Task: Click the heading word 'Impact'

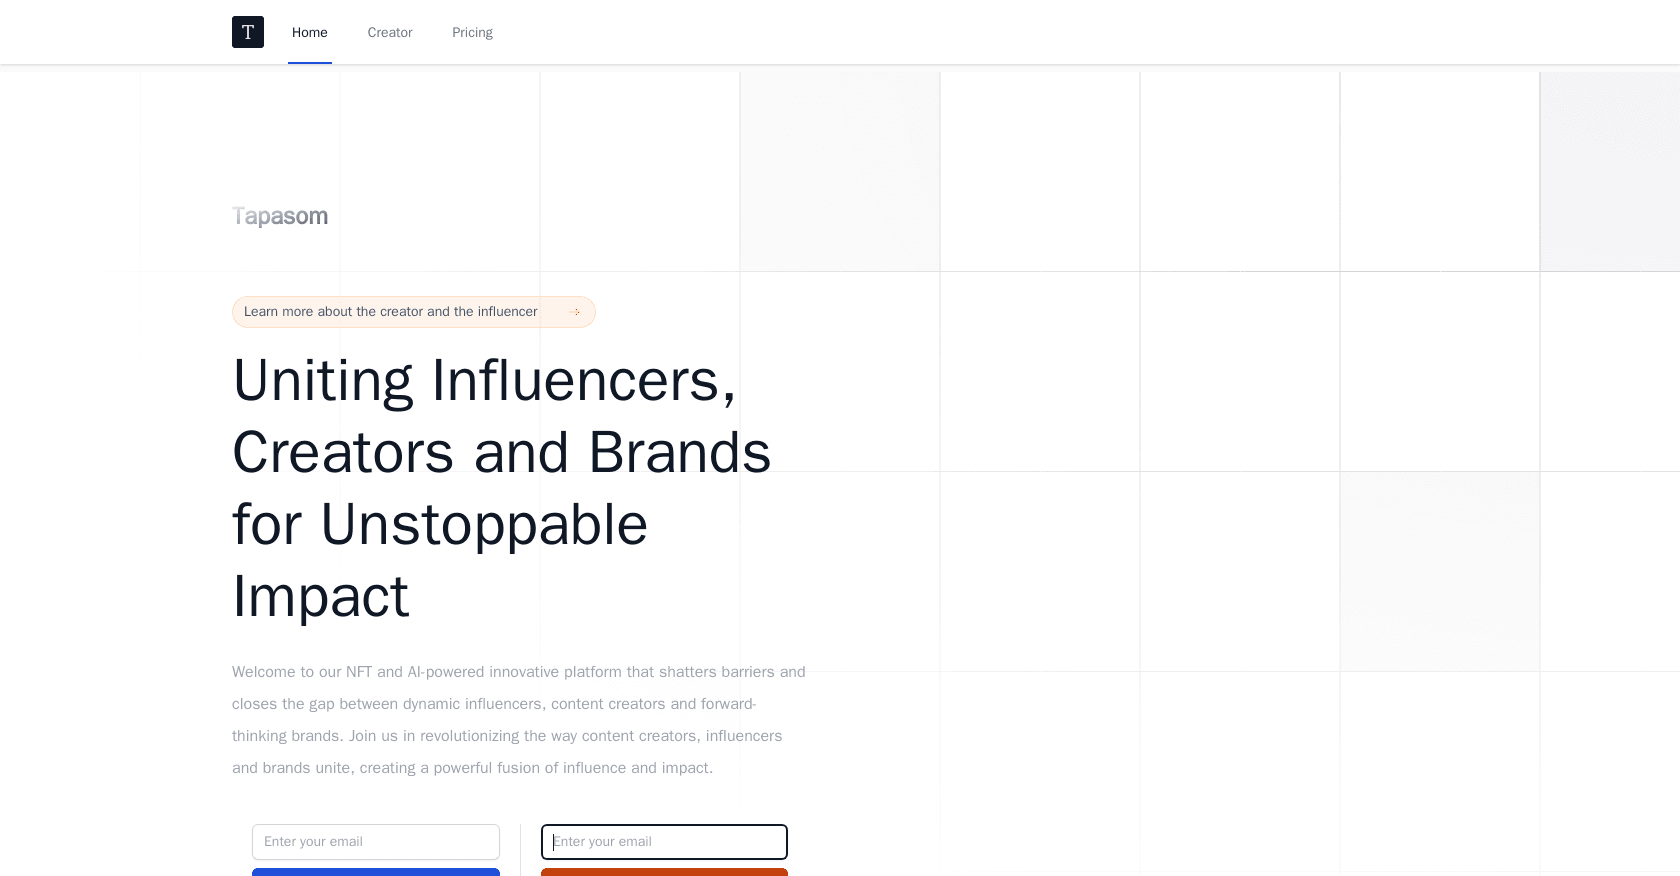Action: click(x=321, y=596)
